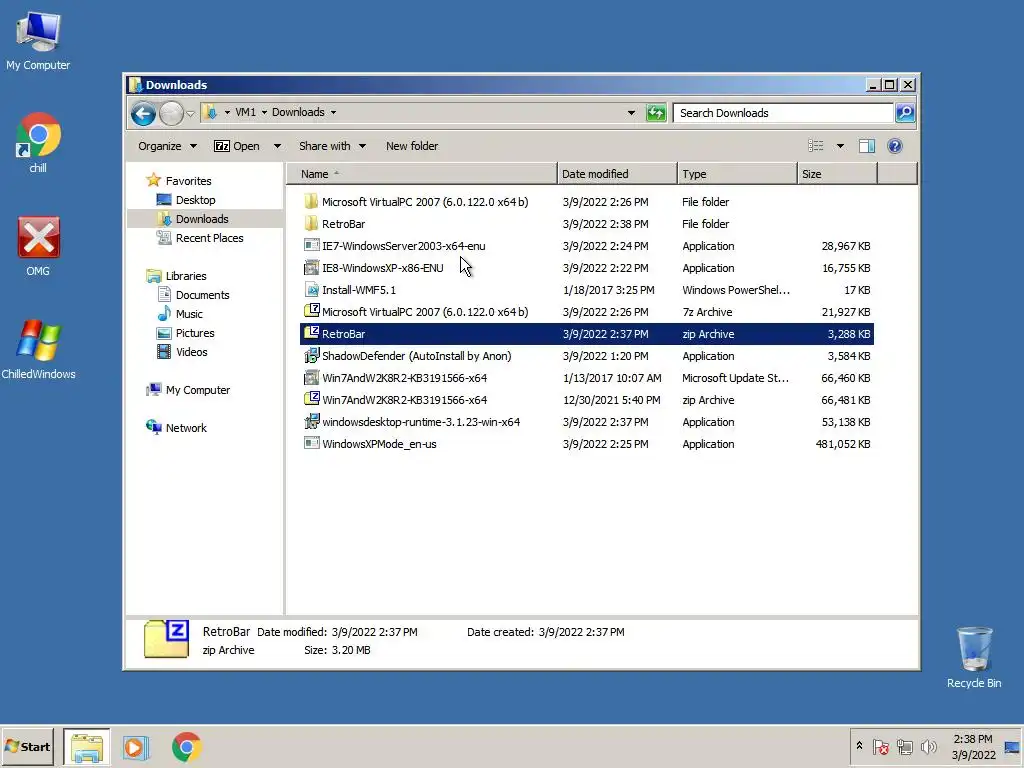This screenshot has width=1024, height=768.
Task: Click the Change your view icon
Action: 816,146
